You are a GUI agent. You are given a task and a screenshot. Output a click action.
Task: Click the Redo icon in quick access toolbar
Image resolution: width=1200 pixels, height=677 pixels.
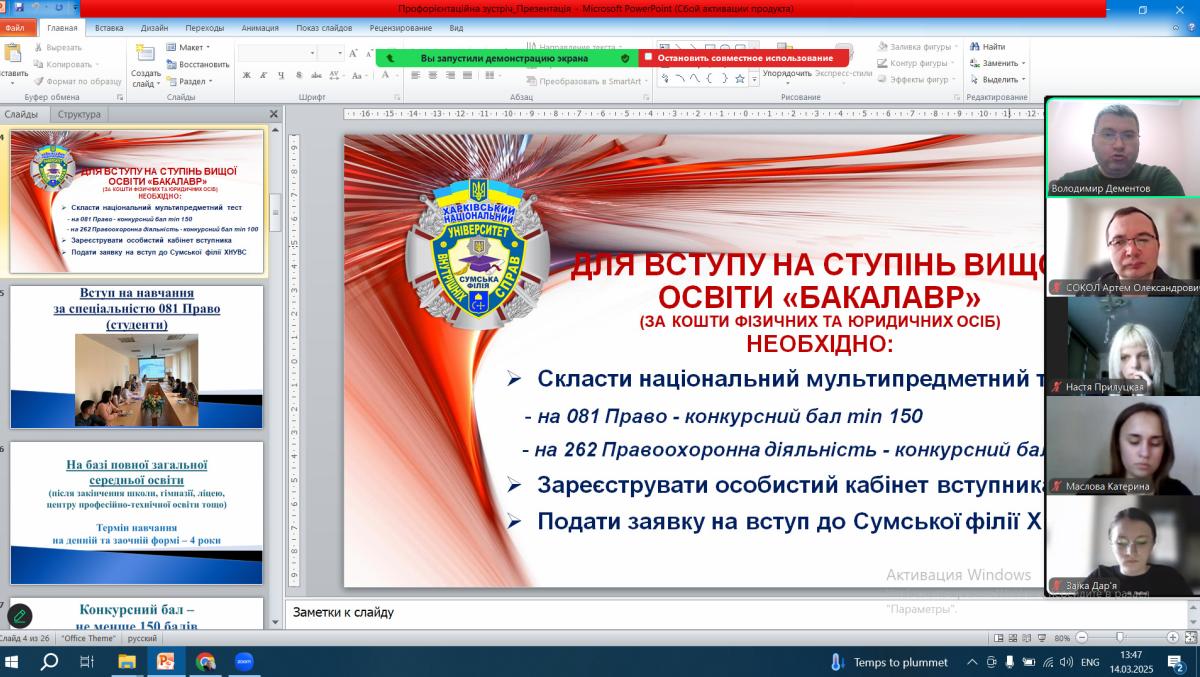point(58,8)
